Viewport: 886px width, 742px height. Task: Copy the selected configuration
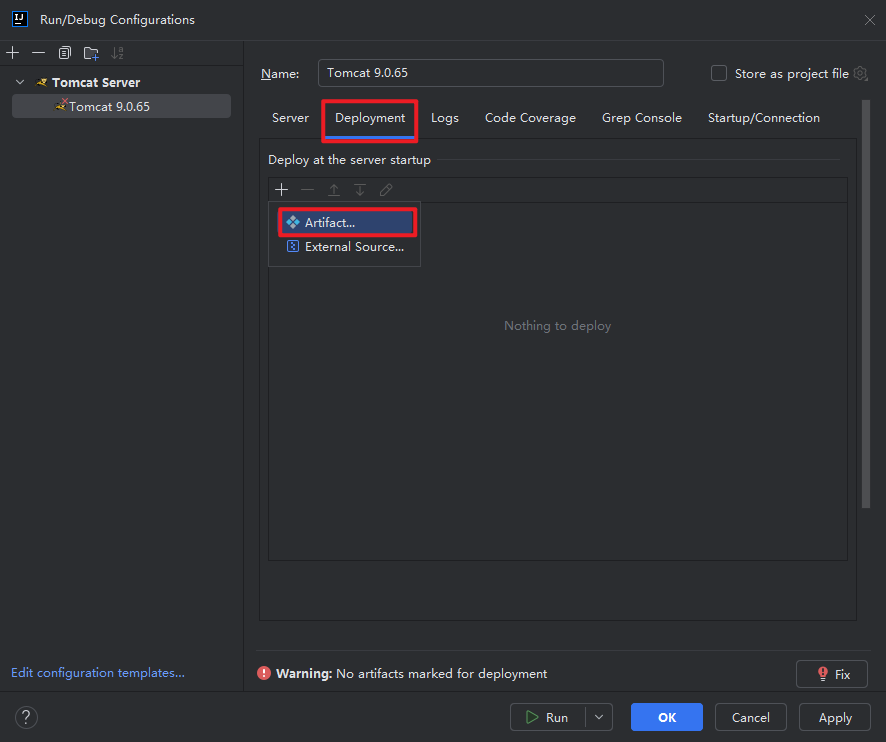(64, 53)
